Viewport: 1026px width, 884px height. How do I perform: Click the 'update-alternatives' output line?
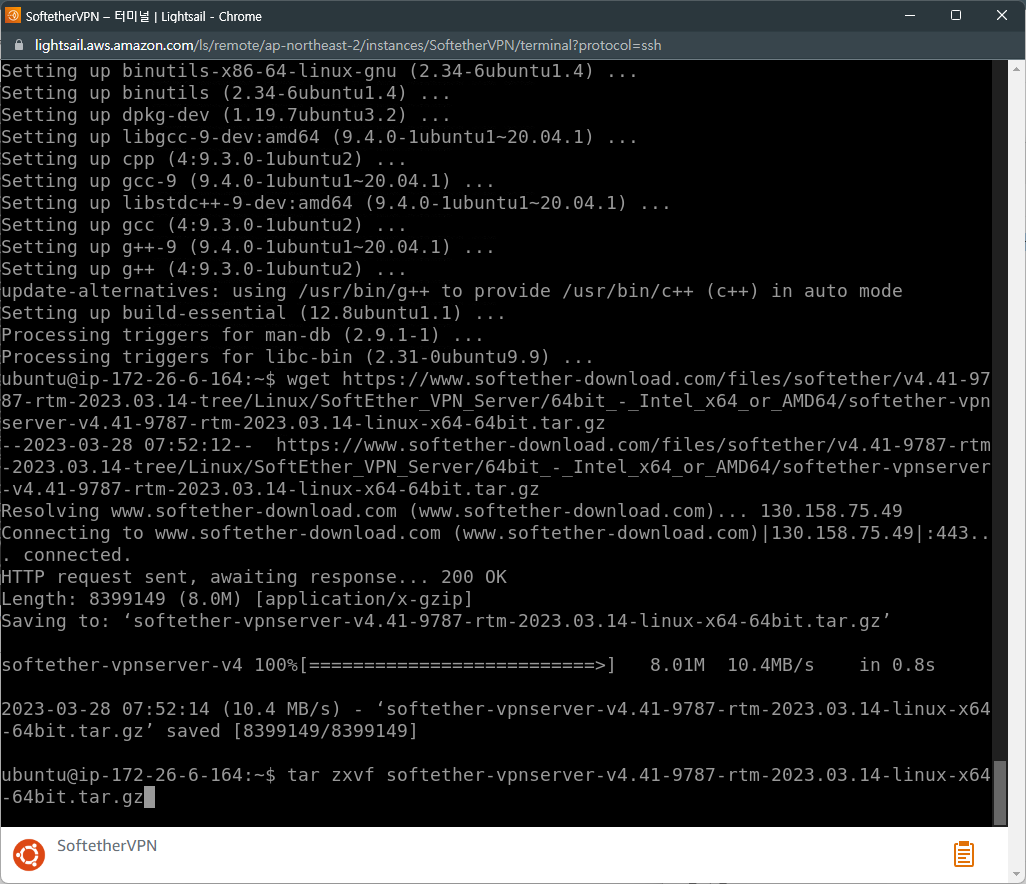click(x=451, y=291)
